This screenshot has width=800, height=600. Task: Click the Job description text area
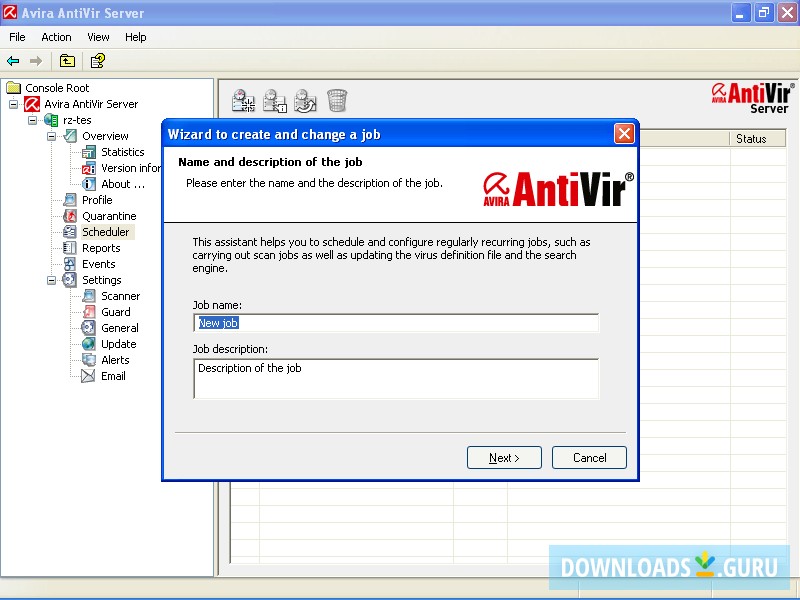pos(396,379)
